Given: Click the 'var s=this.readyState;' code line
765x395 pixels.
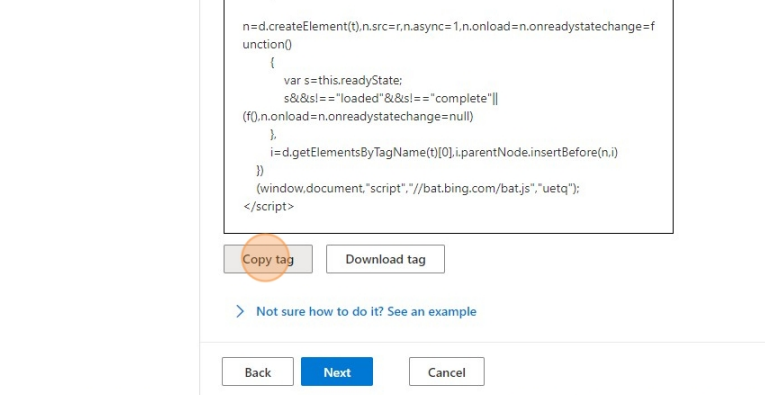Looking at the screenshot, I should pos(343,80).
